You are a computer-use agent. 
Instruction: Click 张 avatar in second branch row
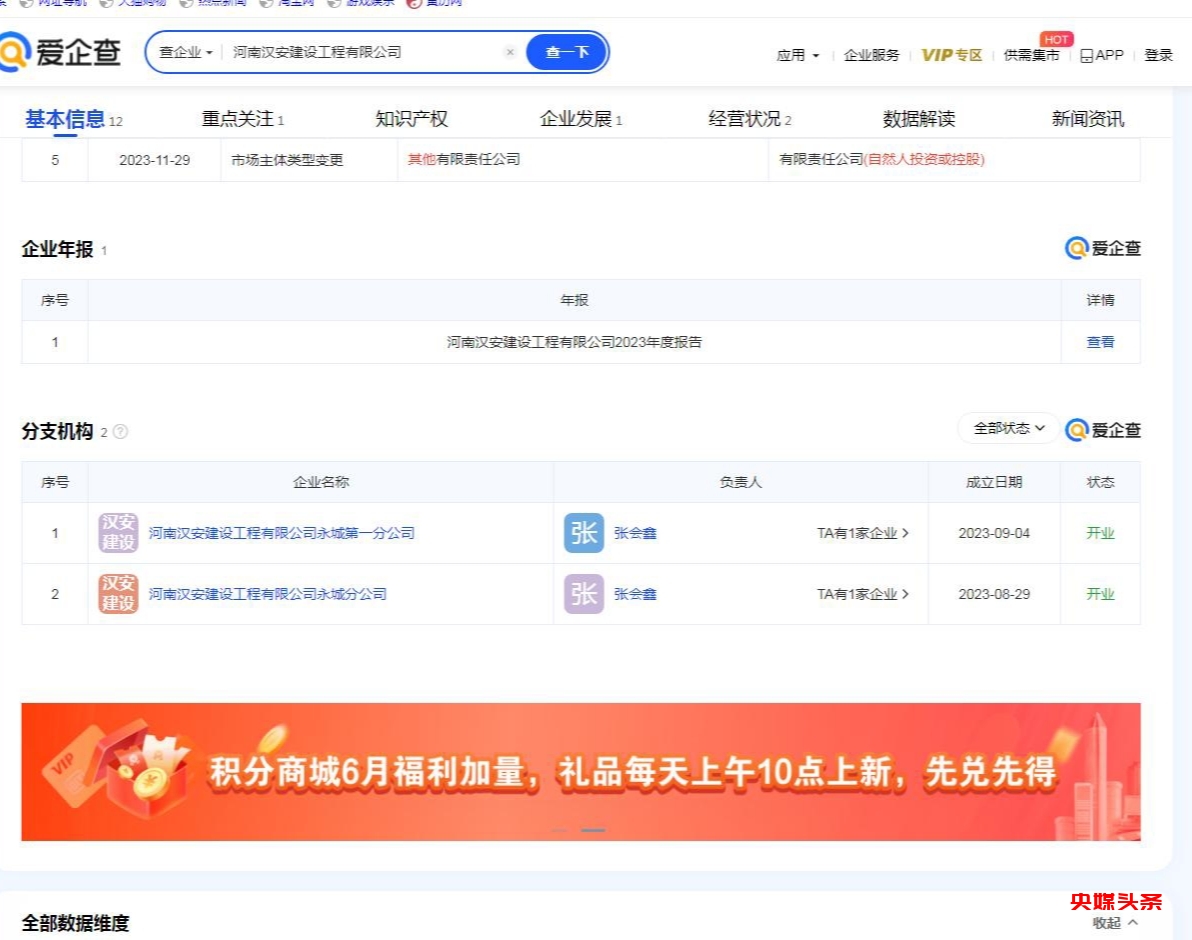584,594
